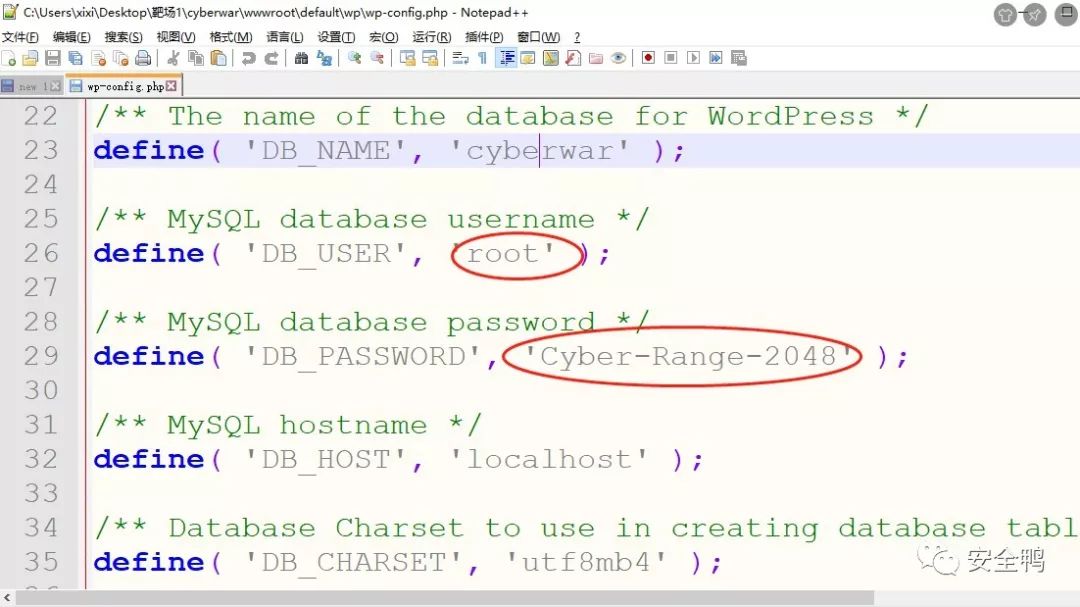Click the 'root' username value

510,254
